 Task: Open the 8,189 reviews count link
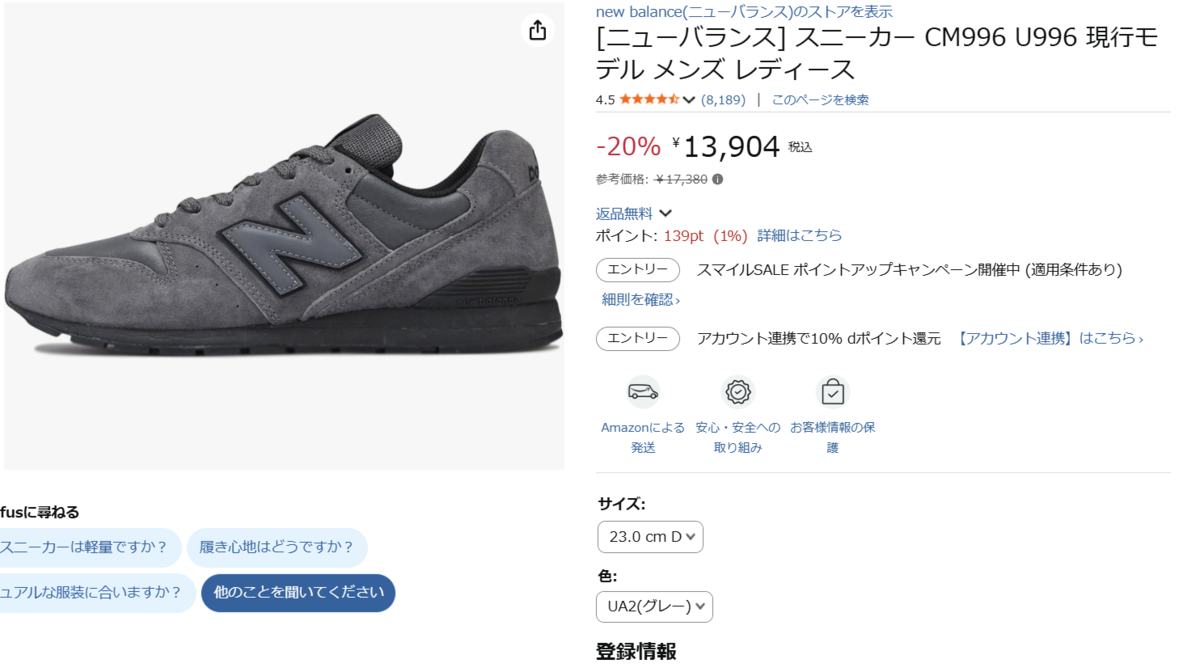[723, 100]
